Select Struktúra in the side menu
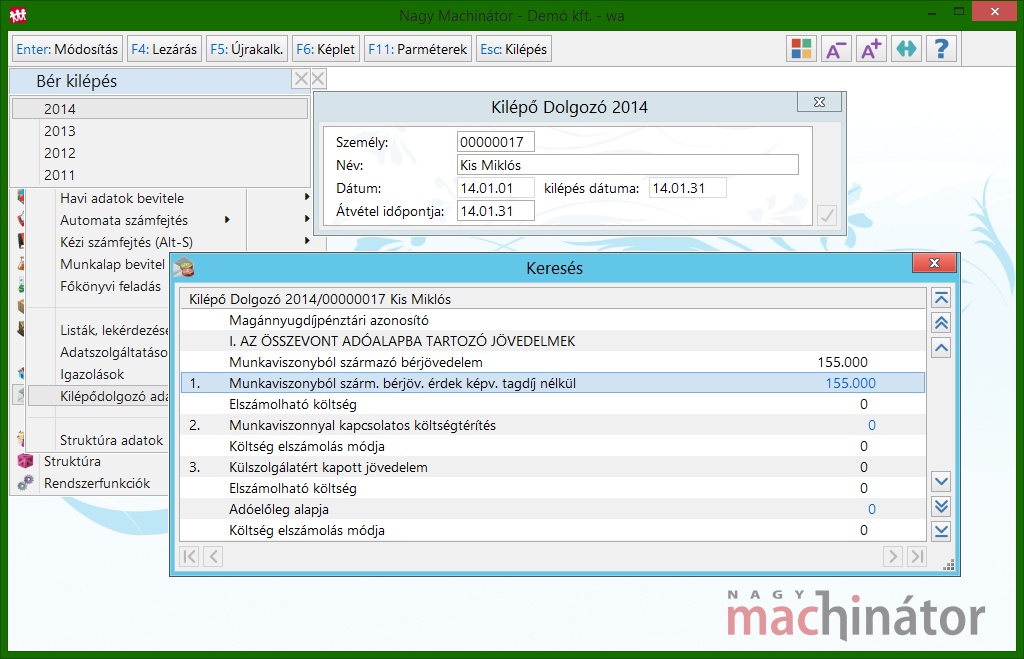This screenshot has width=1024, height=659. [x=72, y=461]
